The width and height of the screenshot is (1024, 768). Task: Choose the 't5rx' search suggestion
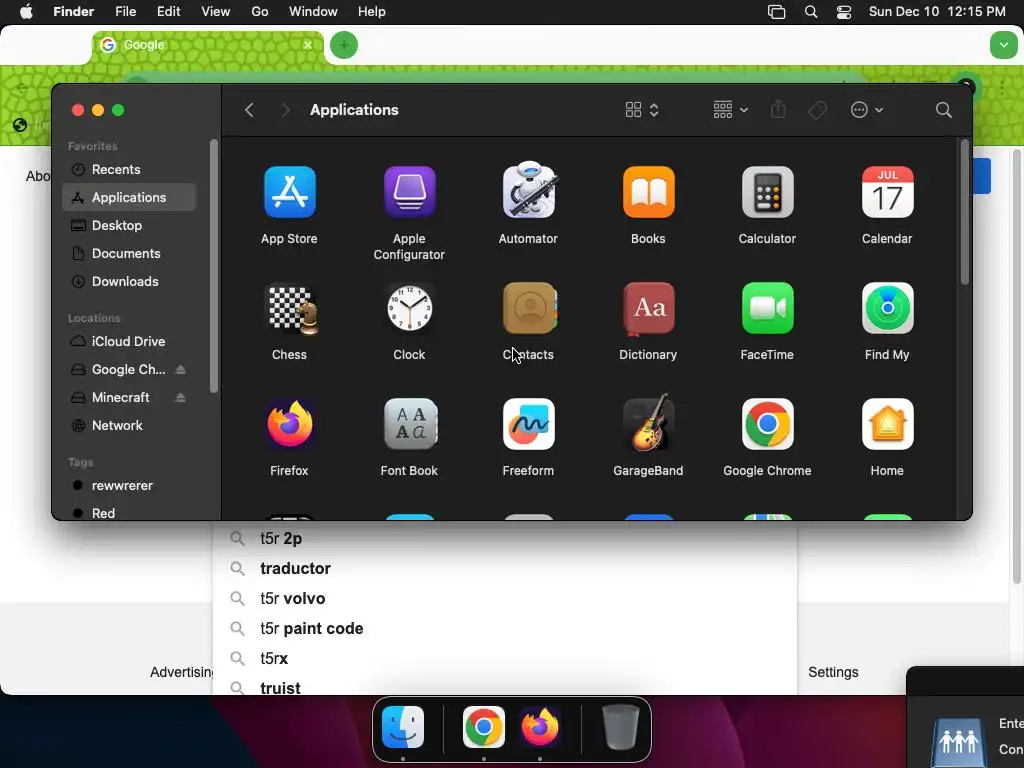[505, 659]
